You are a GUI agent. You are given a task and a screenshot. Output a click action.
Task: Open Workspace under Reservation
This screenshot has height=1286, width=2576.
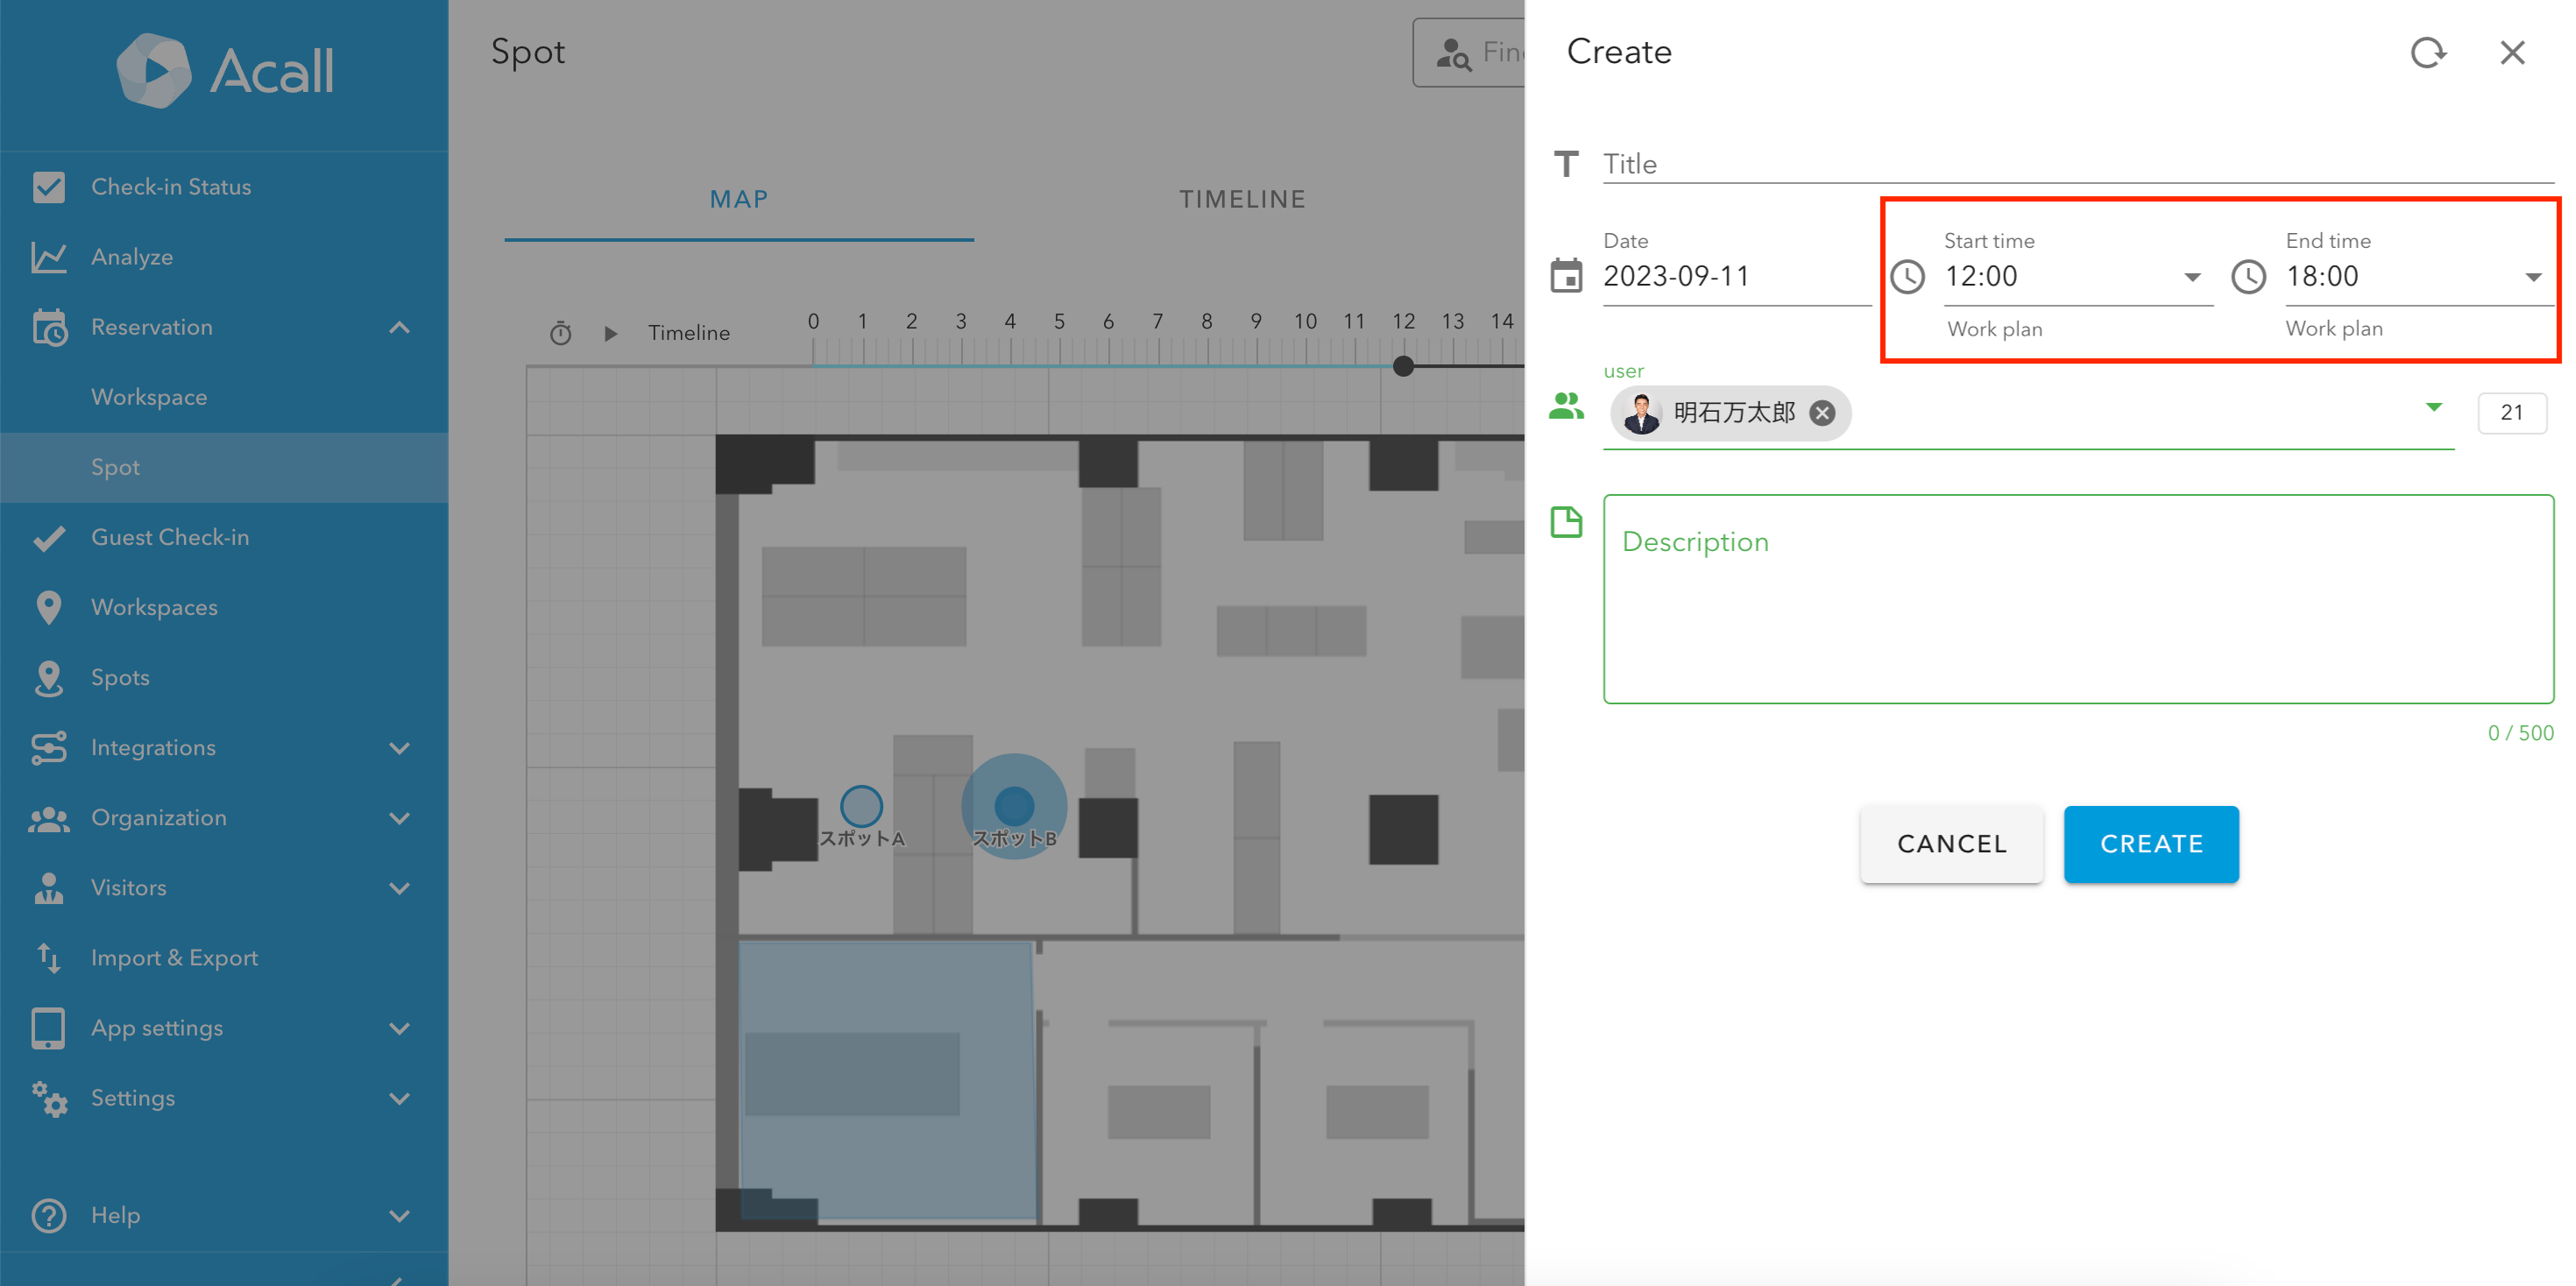coord(224,397)
